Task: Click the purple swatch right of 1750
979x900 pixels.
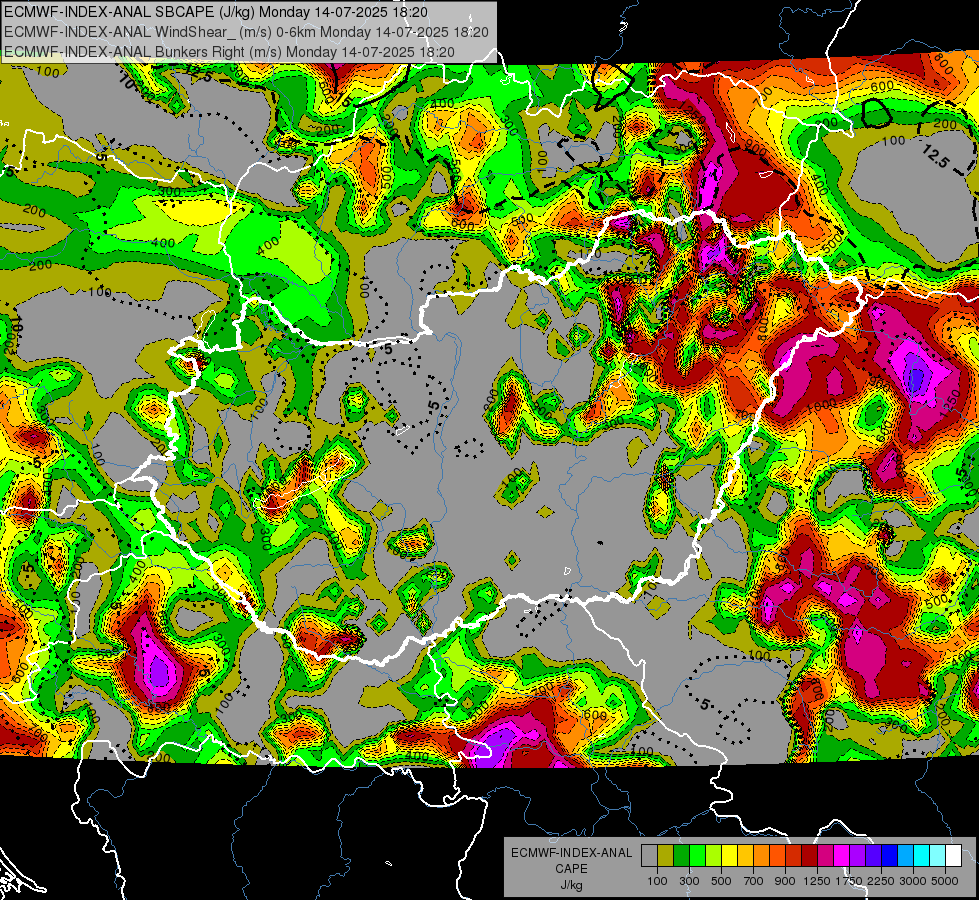Action: (857, 855)
